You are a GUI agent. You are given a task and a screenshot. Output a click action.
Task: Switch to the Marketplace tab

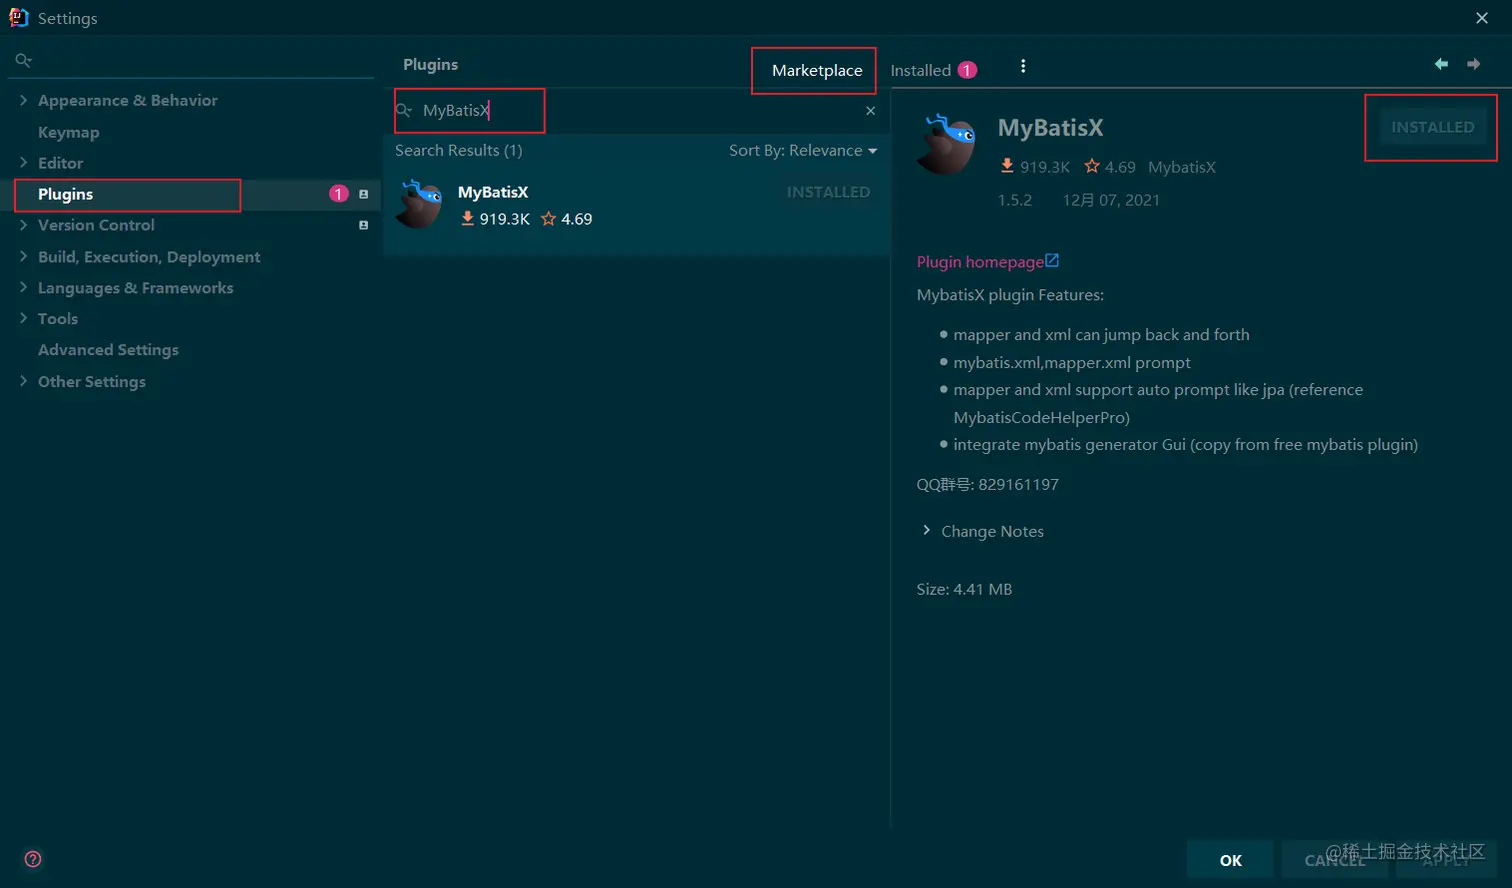click(x=816, y=70)
